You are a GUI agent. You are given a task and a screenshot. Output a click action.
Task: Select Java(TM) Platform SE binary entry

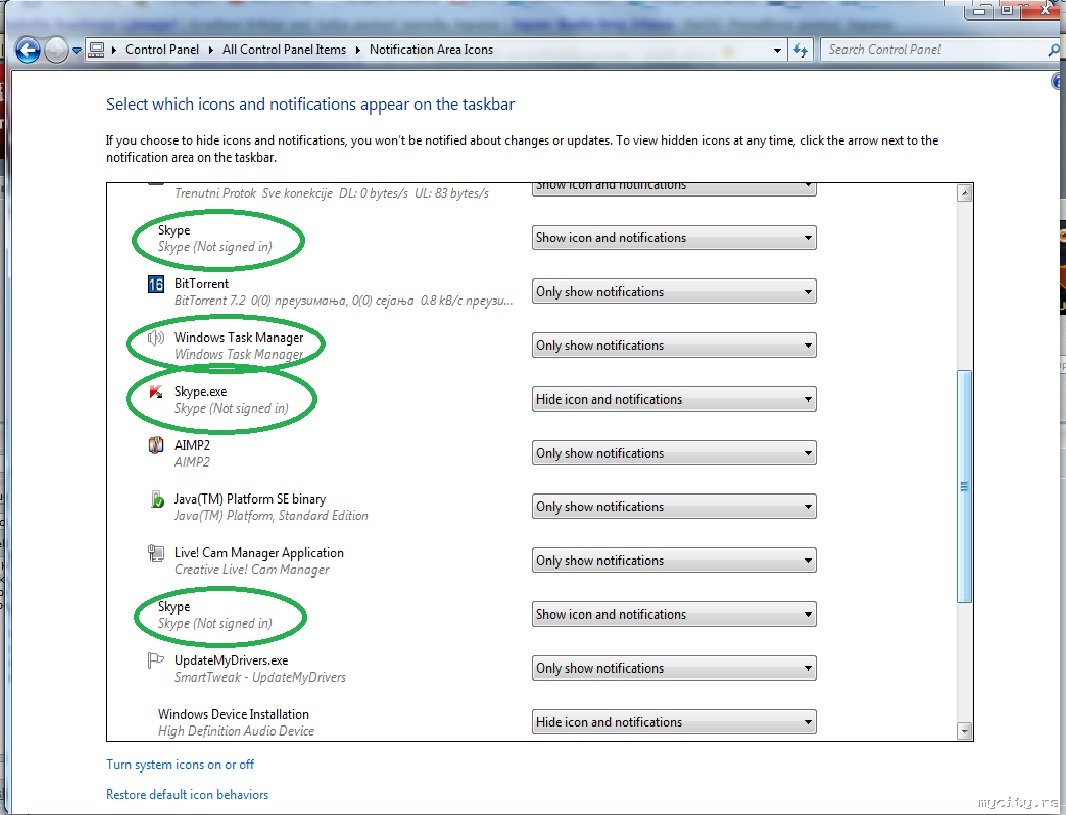(250, 499)
